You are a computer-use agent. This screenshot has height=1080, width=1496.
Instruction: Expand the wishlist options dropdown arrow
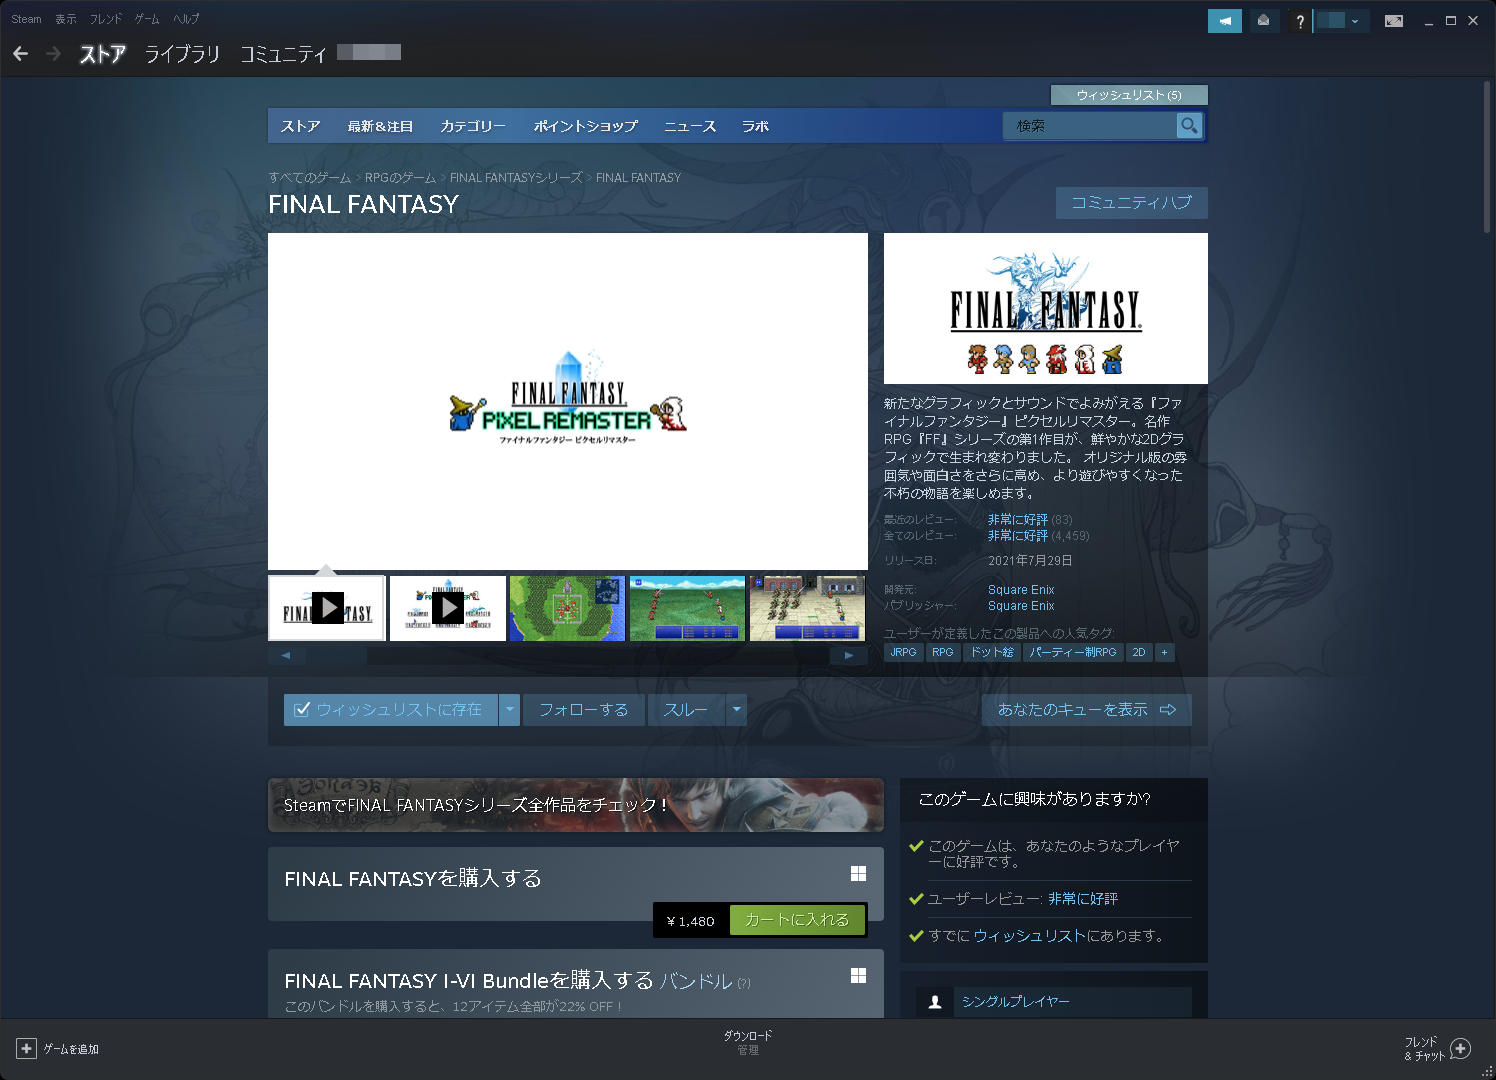tap(510, 709)
